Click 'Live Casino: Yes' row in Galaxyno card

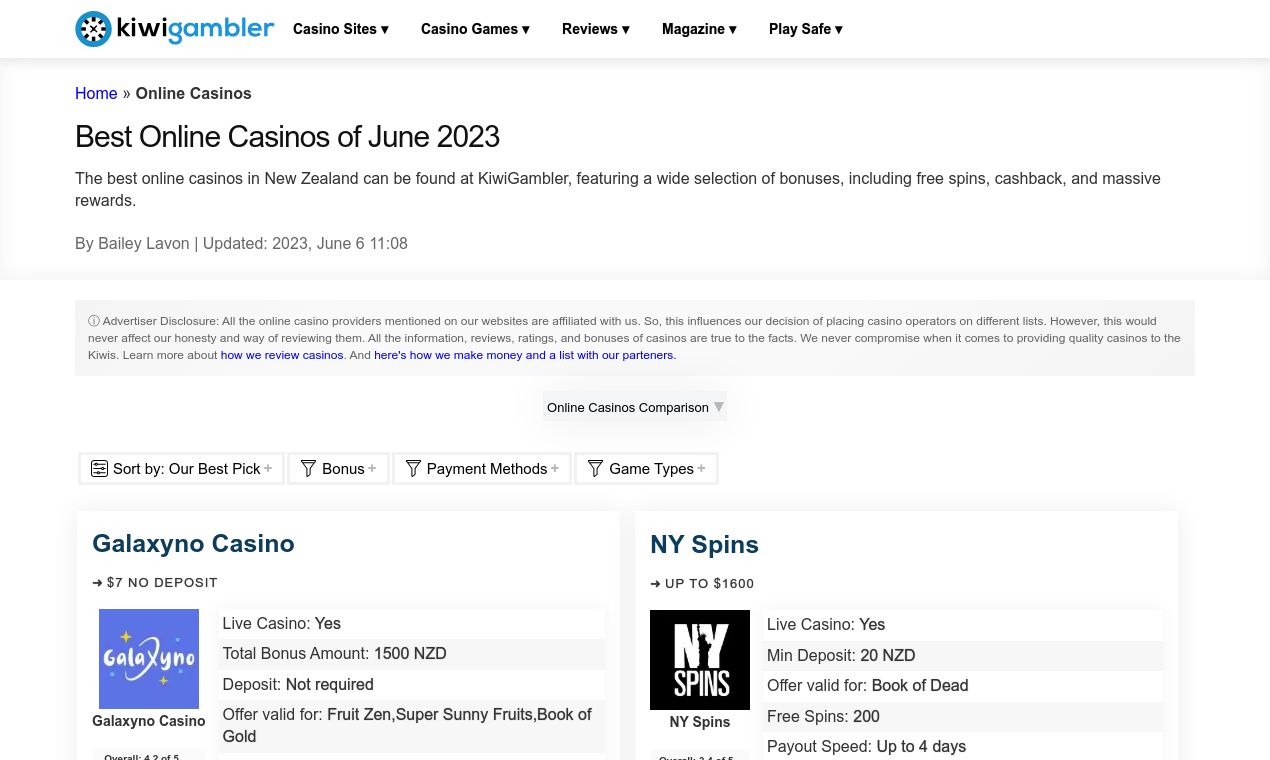(x=412, y=624)
